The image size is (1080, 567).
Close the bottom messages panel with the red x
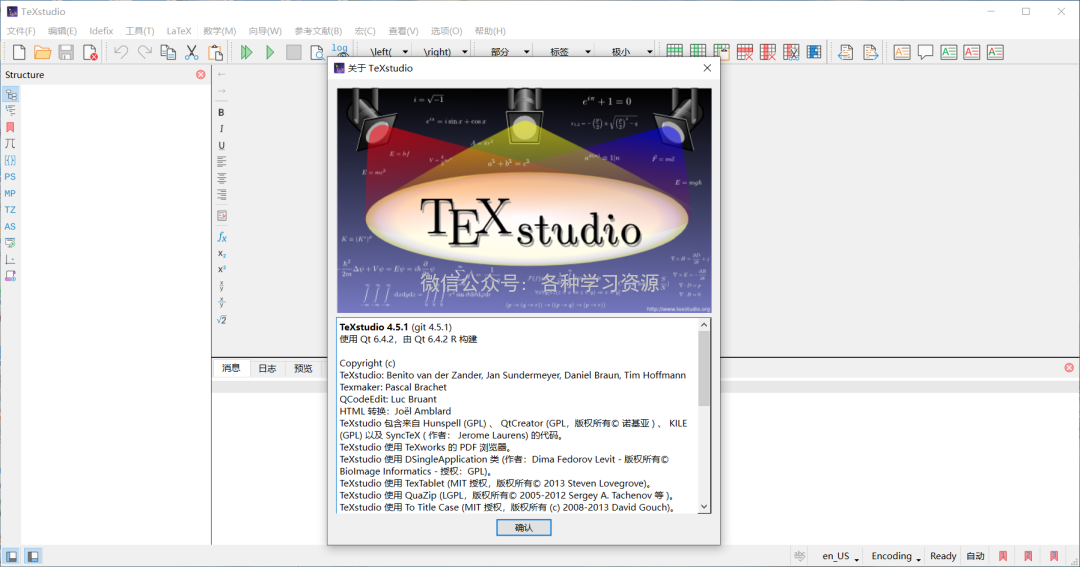coord(1069,368)
